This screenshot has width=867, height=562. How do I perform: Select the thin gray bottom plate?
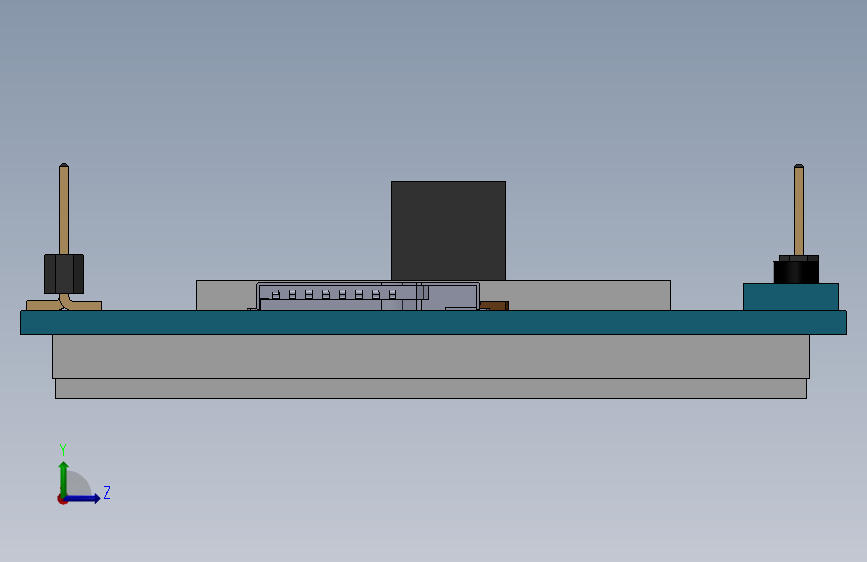tap(431, 388)
